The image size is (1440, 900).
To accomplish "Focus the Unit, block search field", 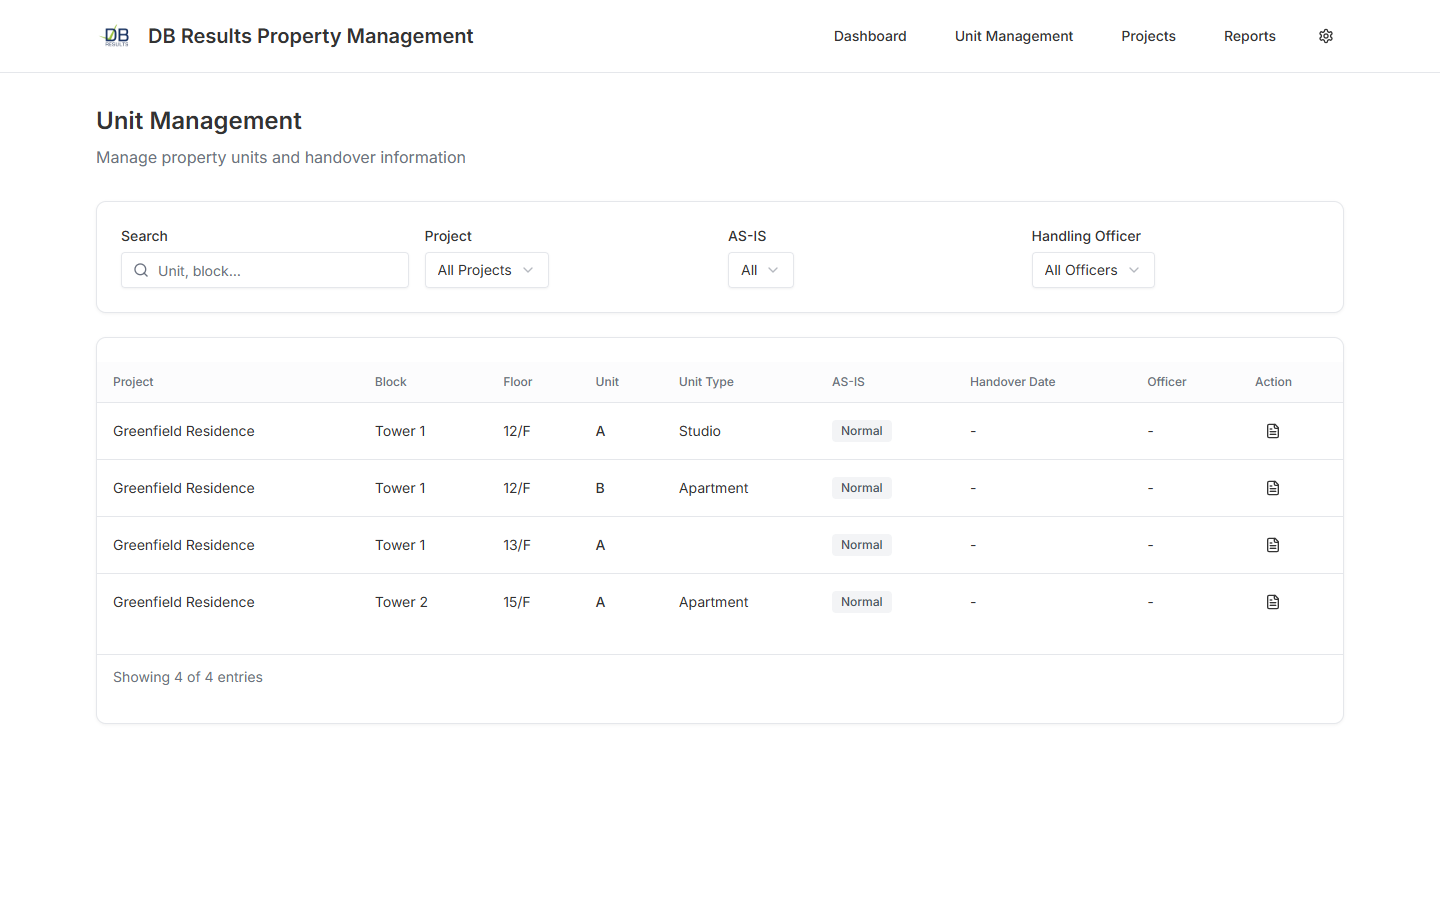I will coord(265,270).
